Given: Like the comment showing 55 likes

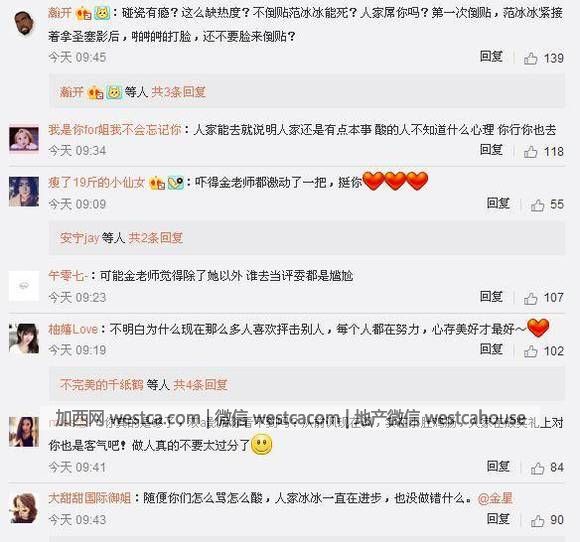Looking at the screenshot, I should pyautogui.click(x=537, y=205).
